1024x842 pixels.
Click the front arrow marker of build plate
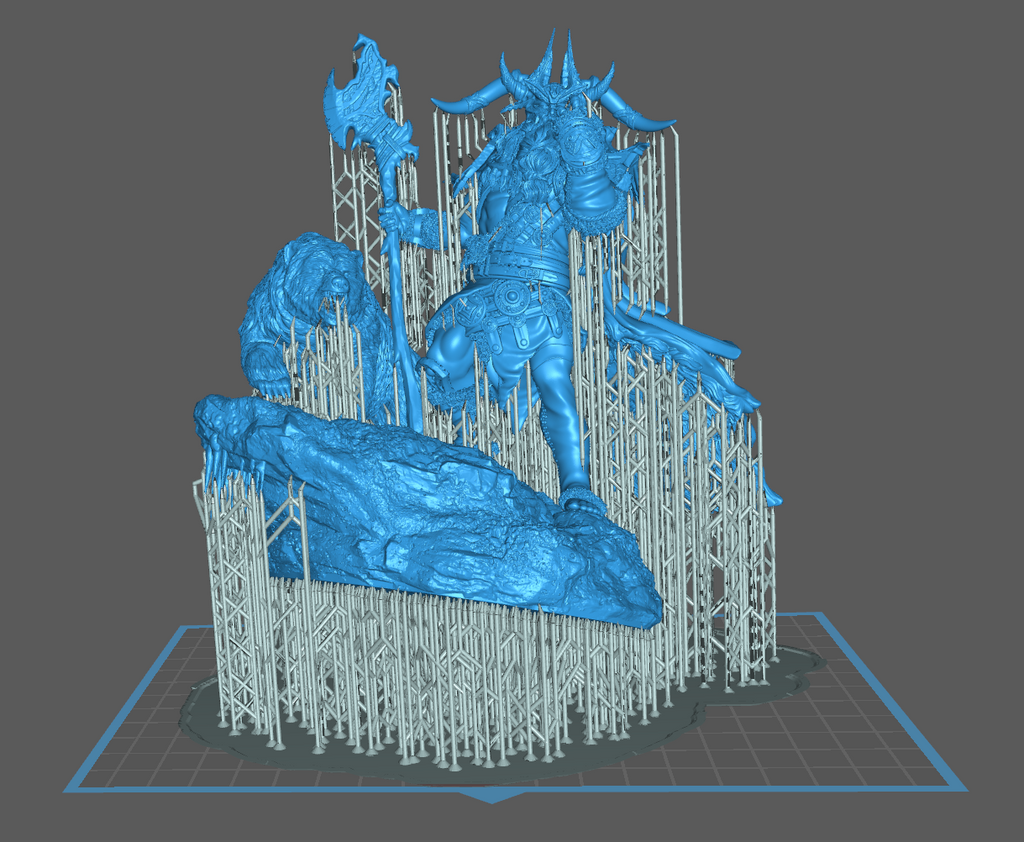coord(494,796)
